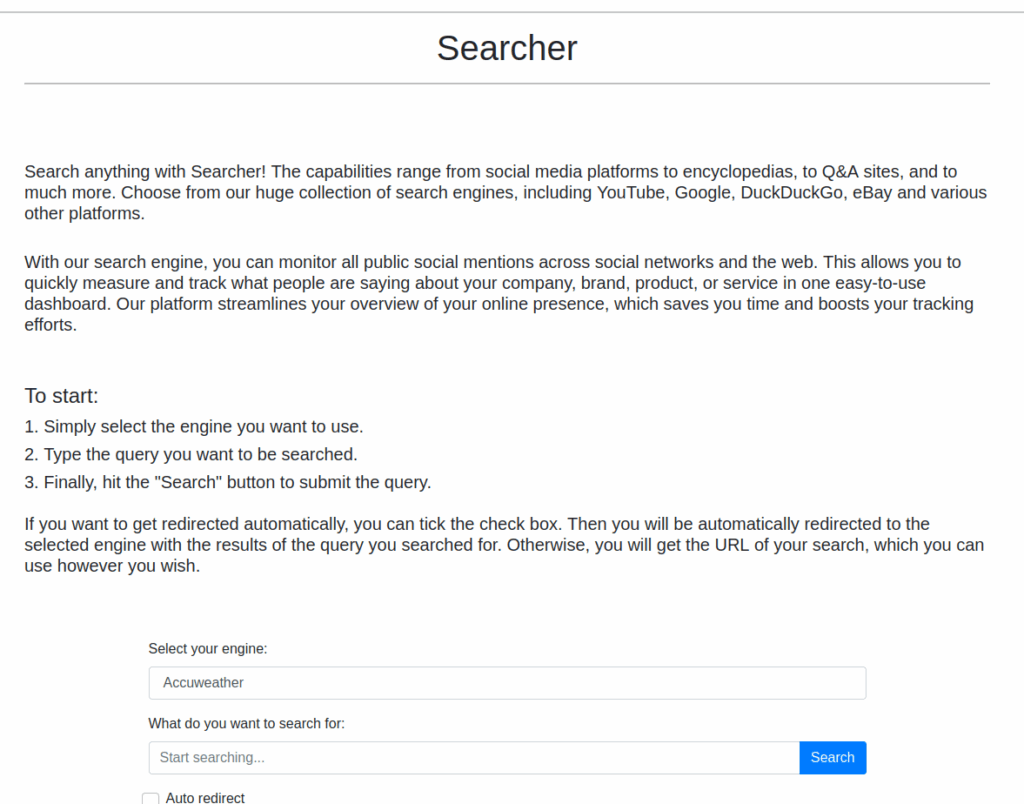Click the "Auto redirect" checkbox label
Viewport: 1024px width, 804px height.
point(205,798)
